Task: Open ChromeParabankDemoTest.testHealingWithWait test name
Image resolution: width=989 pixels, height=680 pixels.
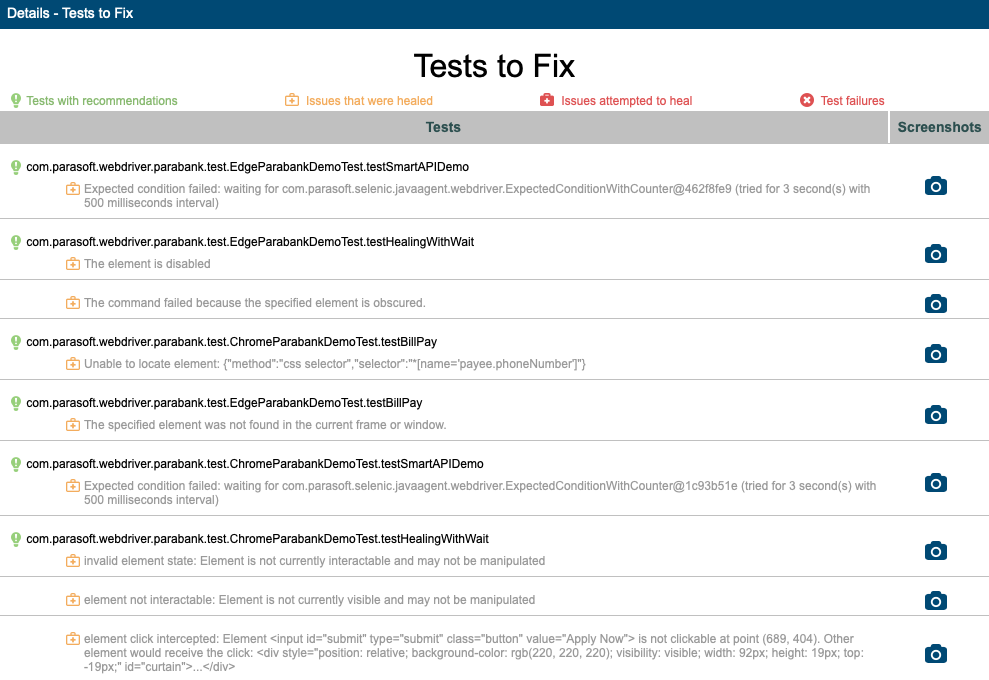Action: [x=257, y=539]
